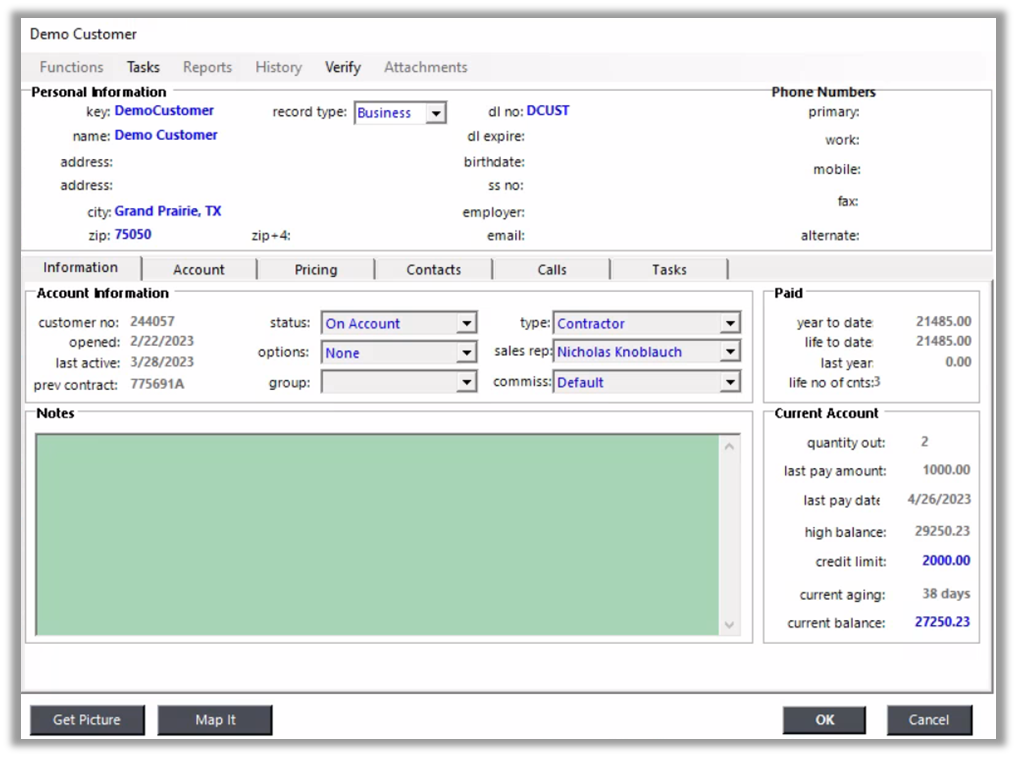The image size is (1017, 757).
Task: Go to the Calls tab
Action: pos(551,269)
